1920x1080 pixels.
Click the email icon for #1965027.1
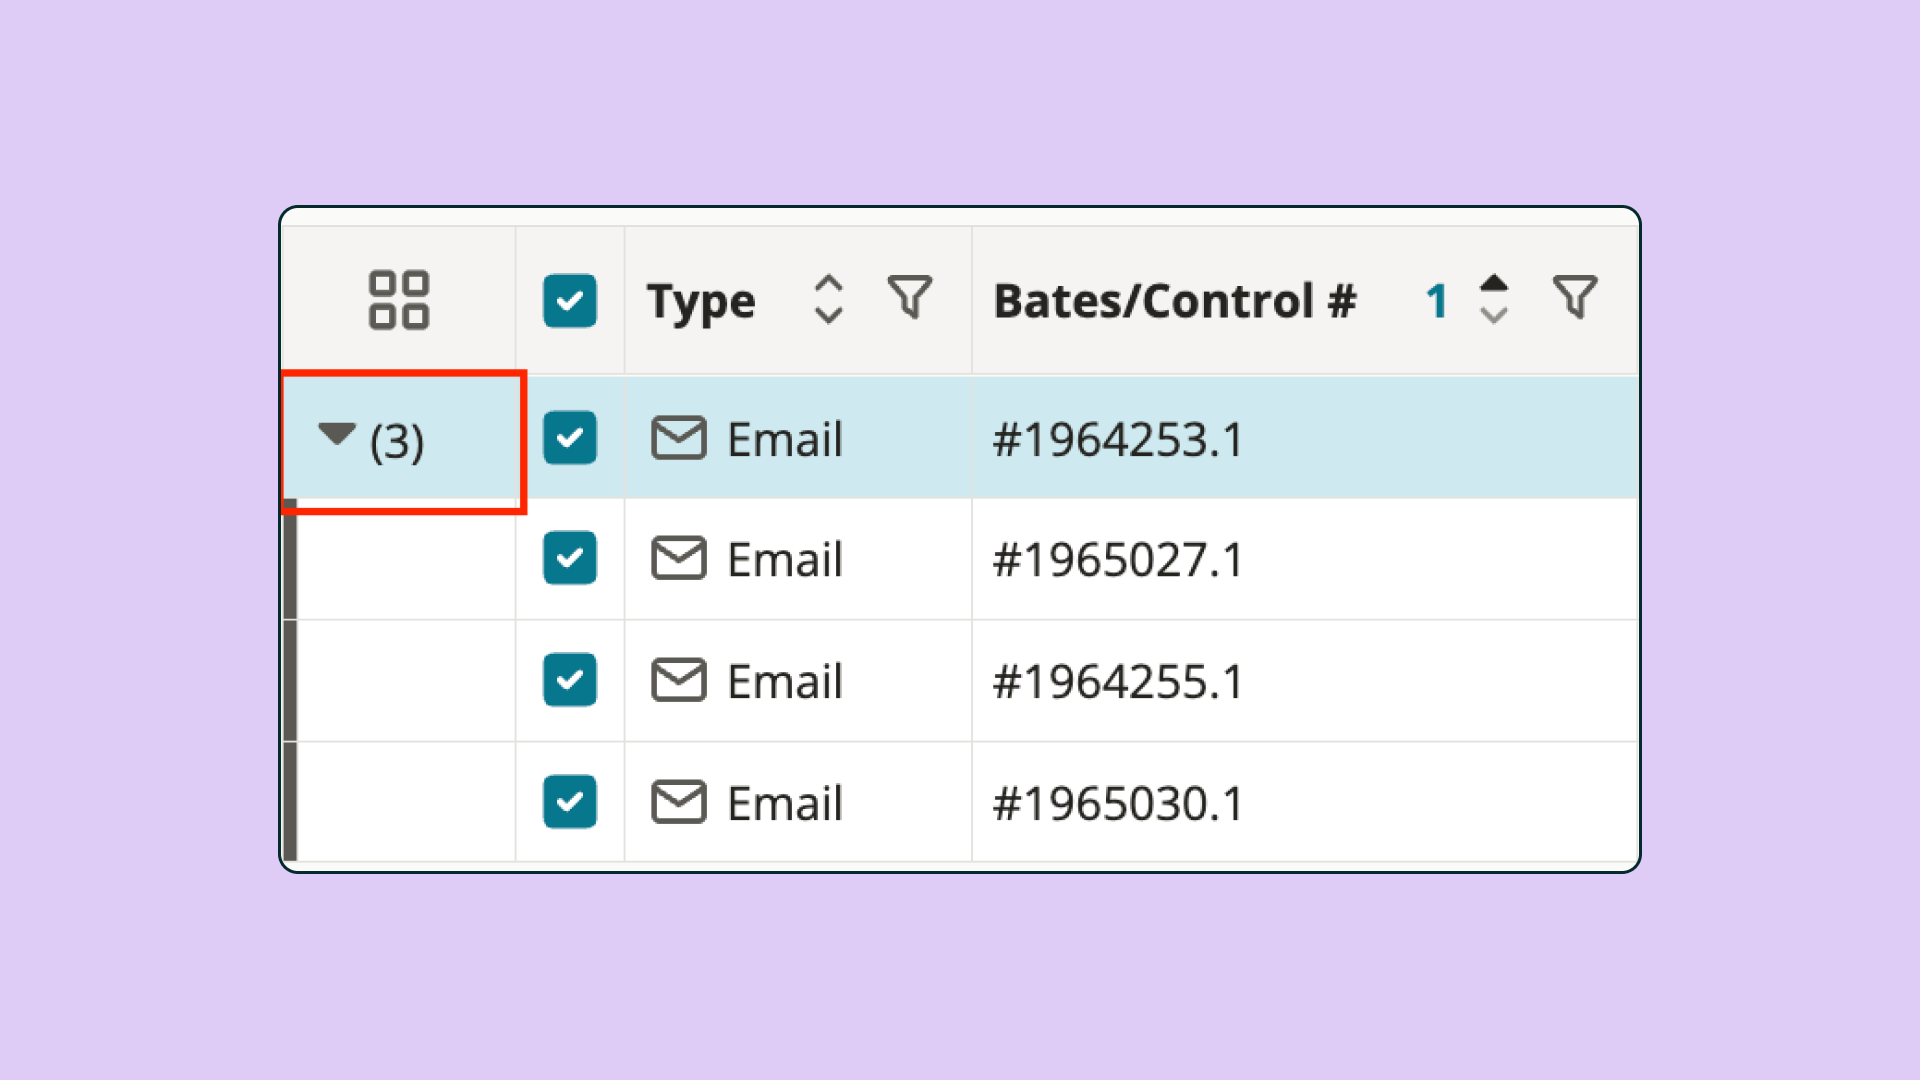tap(678, 559)
